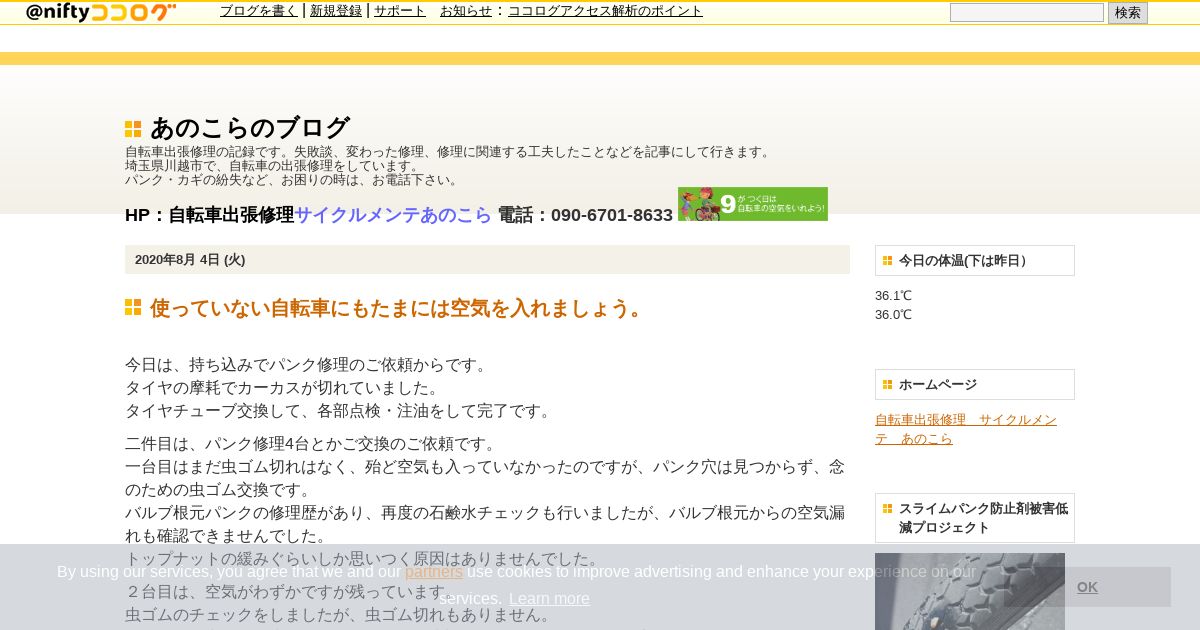Open the あのこらのブログ blog title
Screen dimensions: 1200x630
(250, 128)
